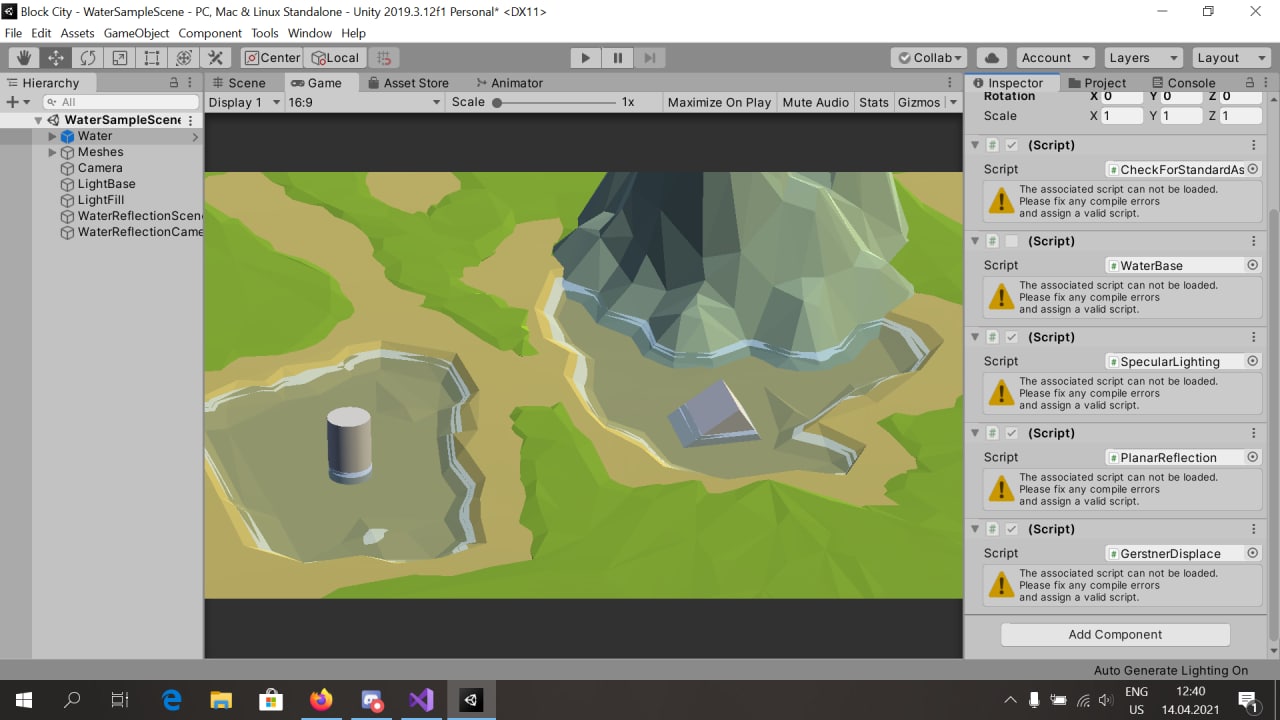Screen dimensions: 1280x720
Task: Open the cloud services icon
Action: [991, 58]
